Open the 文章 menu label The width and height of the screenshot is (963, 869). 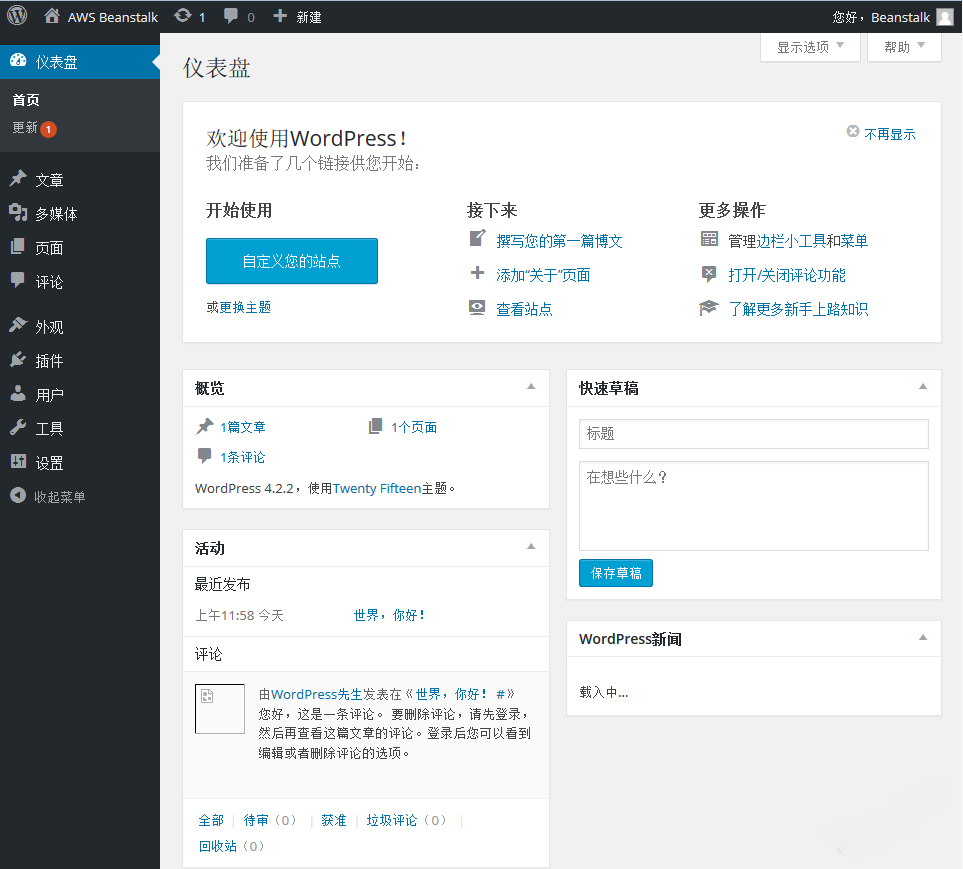[x=49, y=180]
